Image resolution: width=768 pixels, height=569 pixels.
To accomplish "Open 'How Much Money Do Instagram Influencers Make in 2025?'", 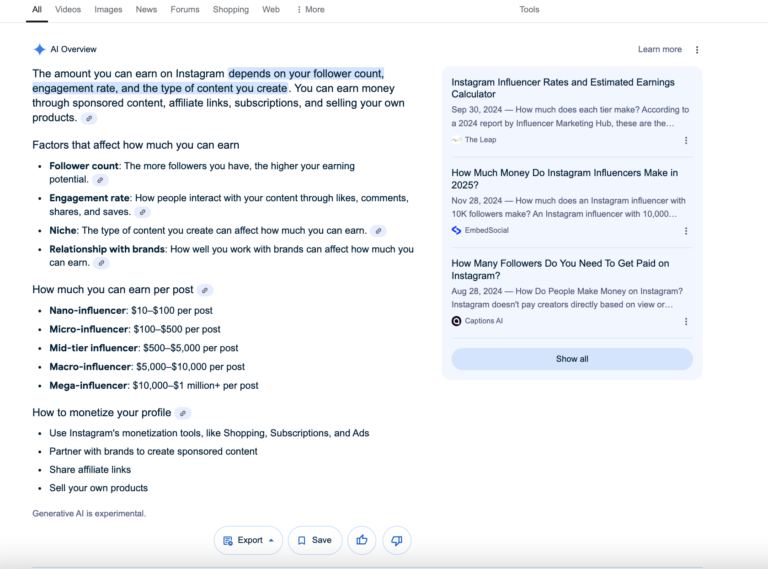I will pyautogui.click(x=565, y=179).
